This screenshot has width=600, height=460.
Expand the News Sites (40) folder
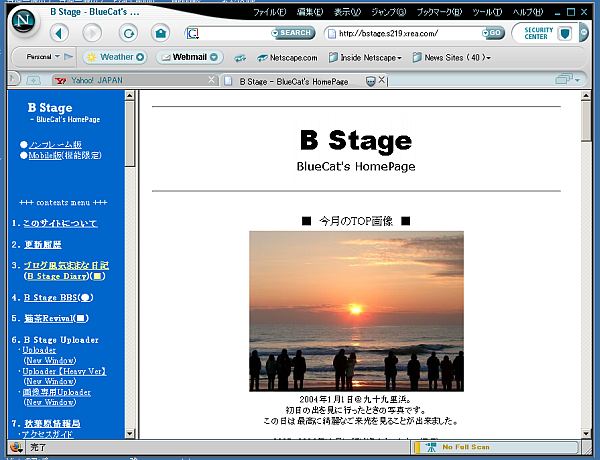point(452,58)
